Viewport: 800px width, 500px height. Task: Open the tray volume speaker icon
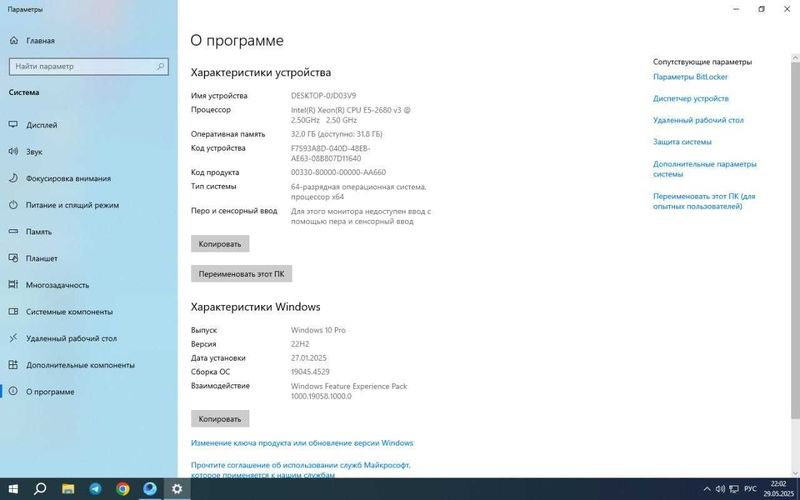[x=720, y=489]
